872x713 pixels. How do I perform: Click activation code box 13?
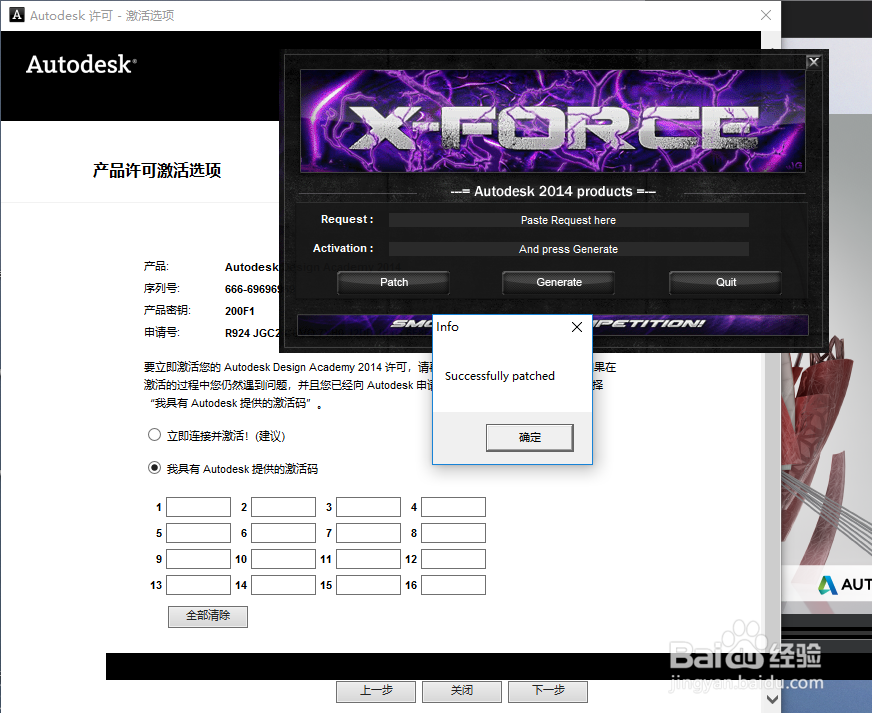click(199, 585)
